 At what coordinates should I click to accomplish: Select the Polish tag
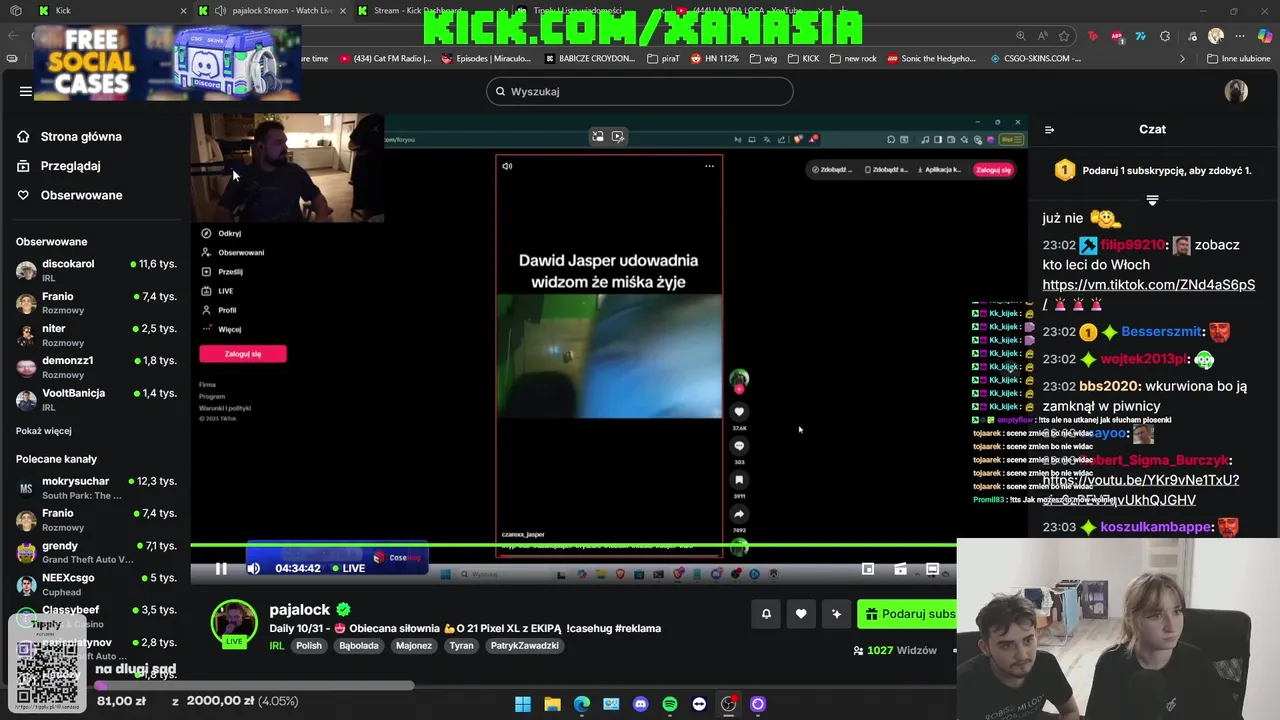(x=309, y=646)
